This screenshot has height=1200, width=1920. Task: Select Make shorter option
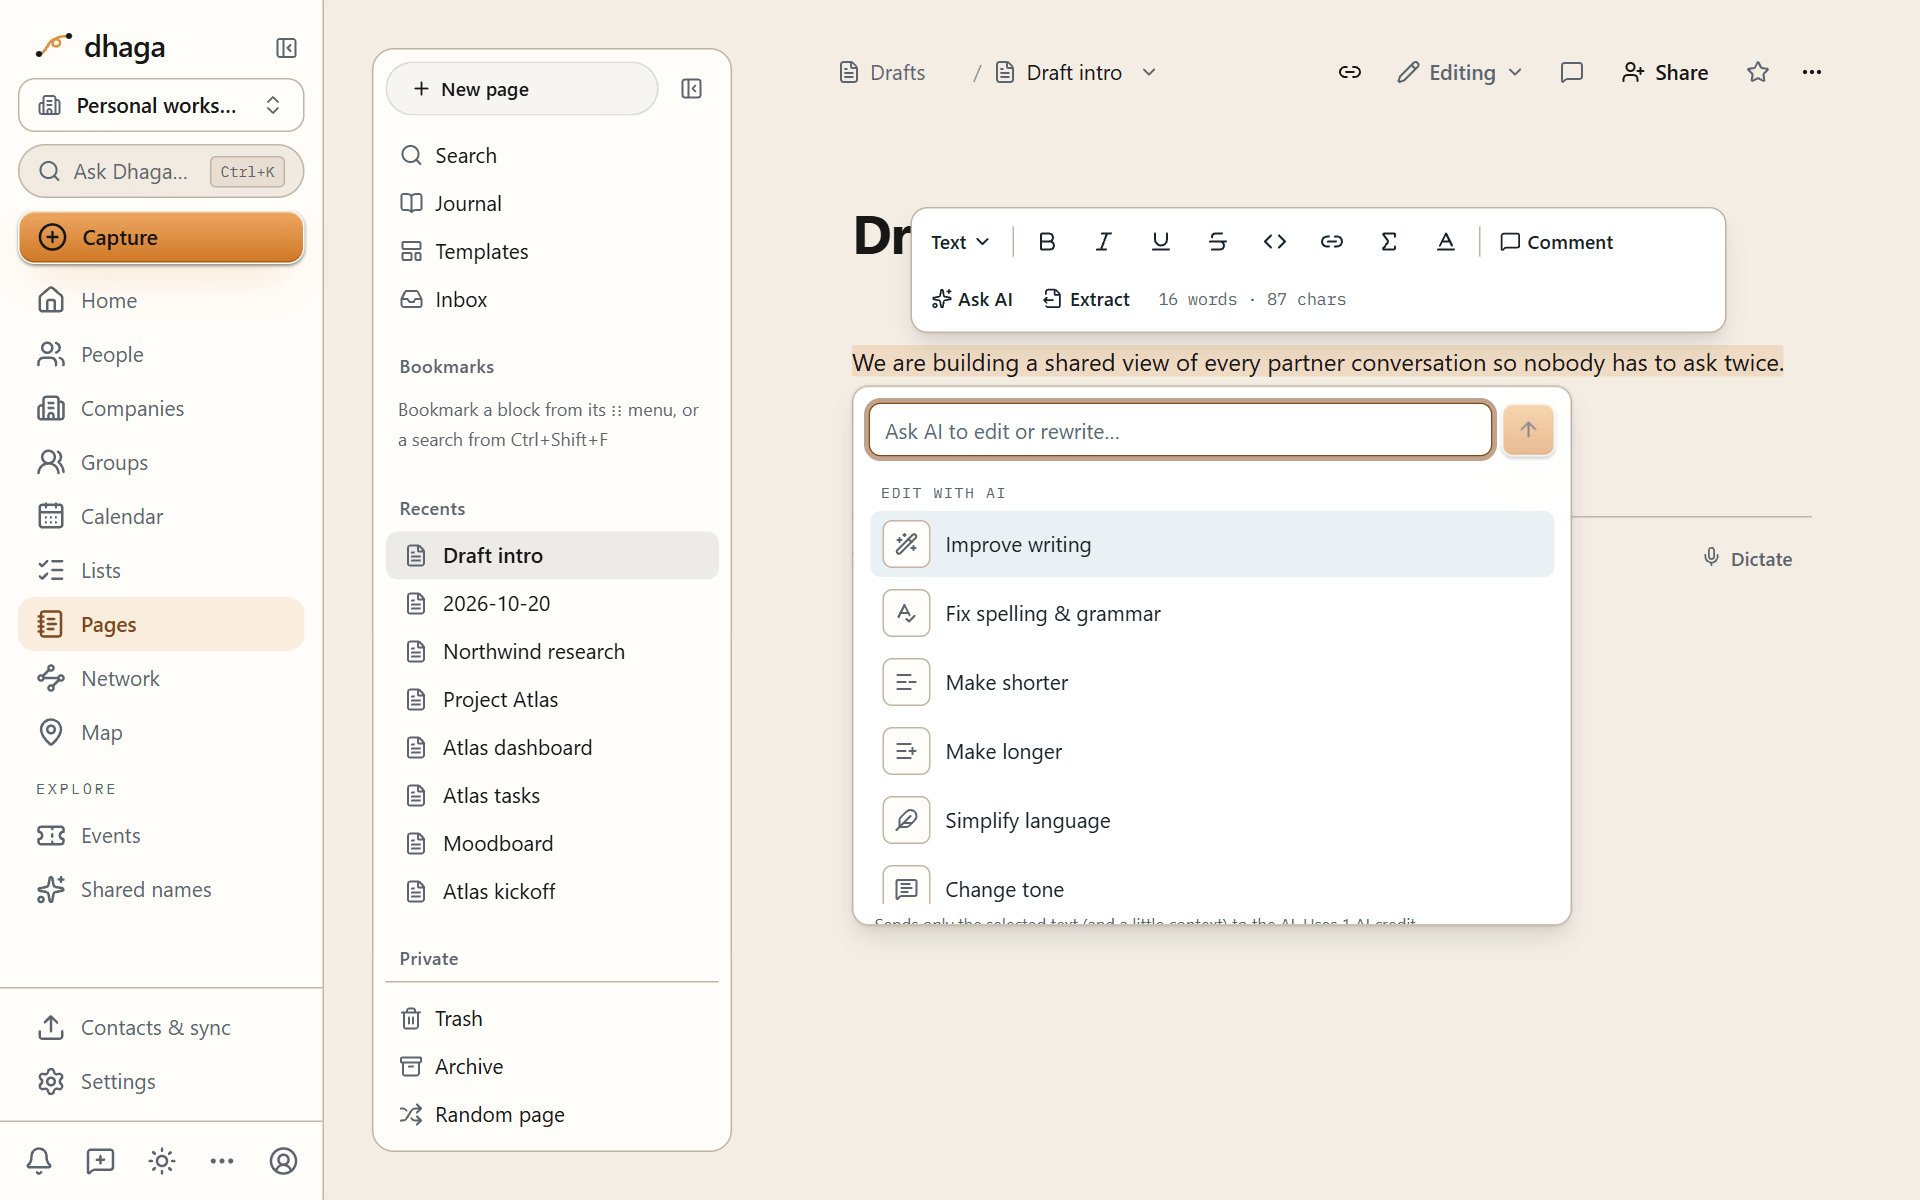(1212, 682)
